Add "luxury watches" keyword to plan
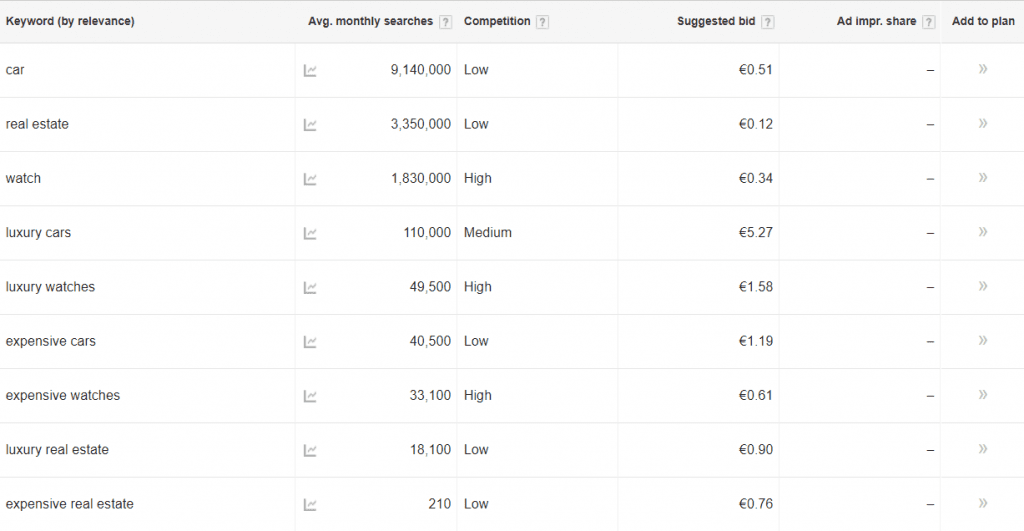Image resolution: width=1024 pixels, height=531 pixels. point(983,286)
